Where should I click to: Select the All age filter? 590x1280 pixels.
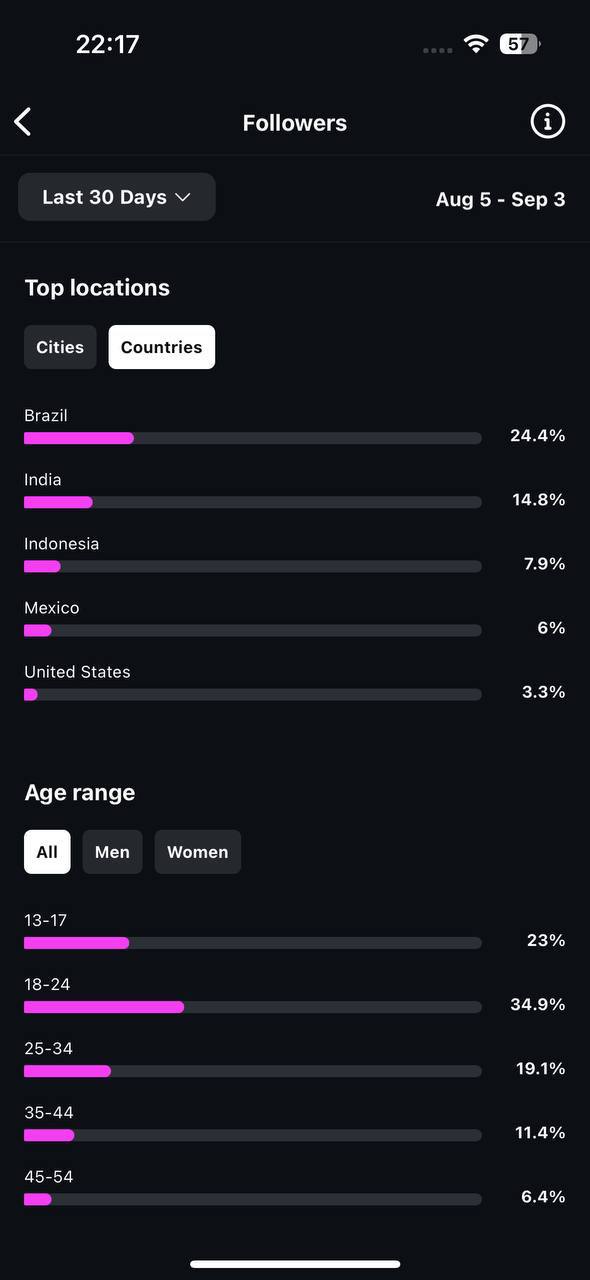point(47,852)
